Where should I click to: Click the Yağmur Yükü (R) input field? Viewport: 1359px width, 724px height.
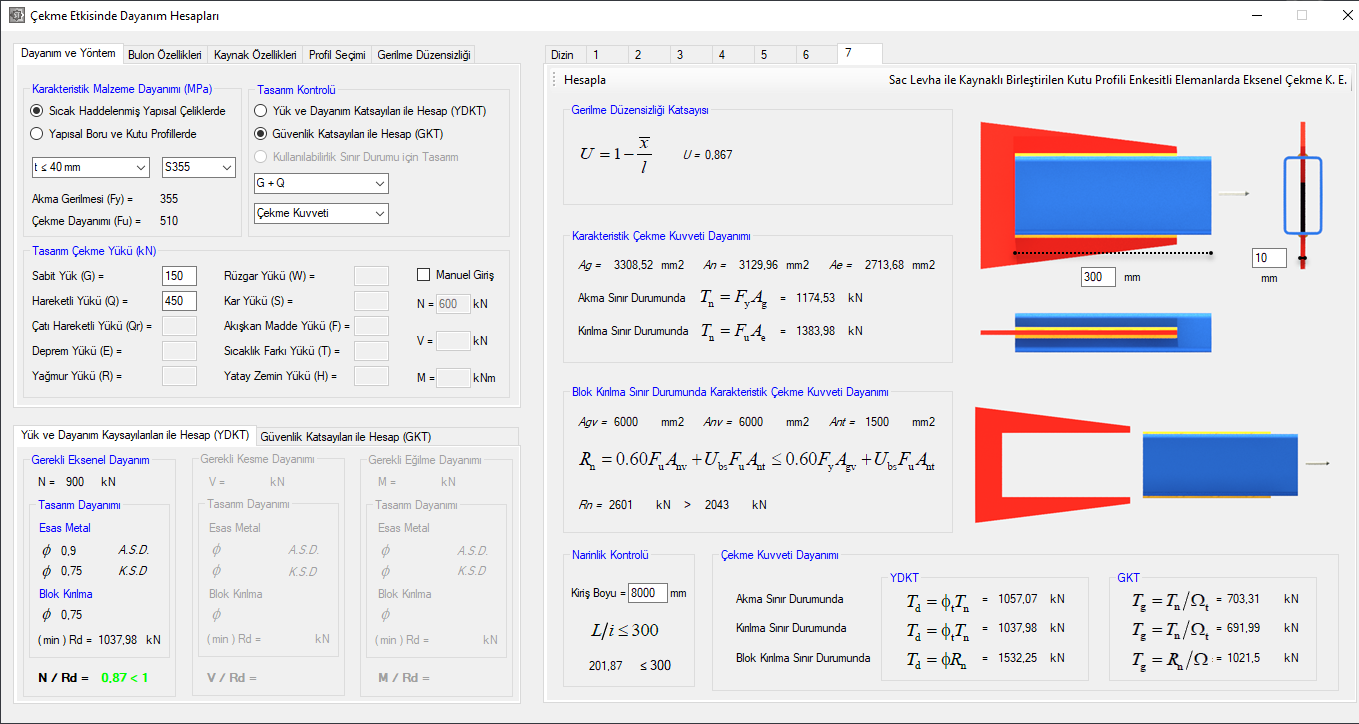(179, 376)
